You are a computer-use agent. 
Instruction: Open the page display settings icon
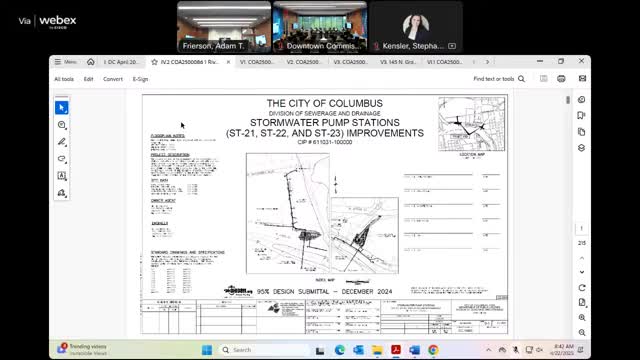(582, 302)
